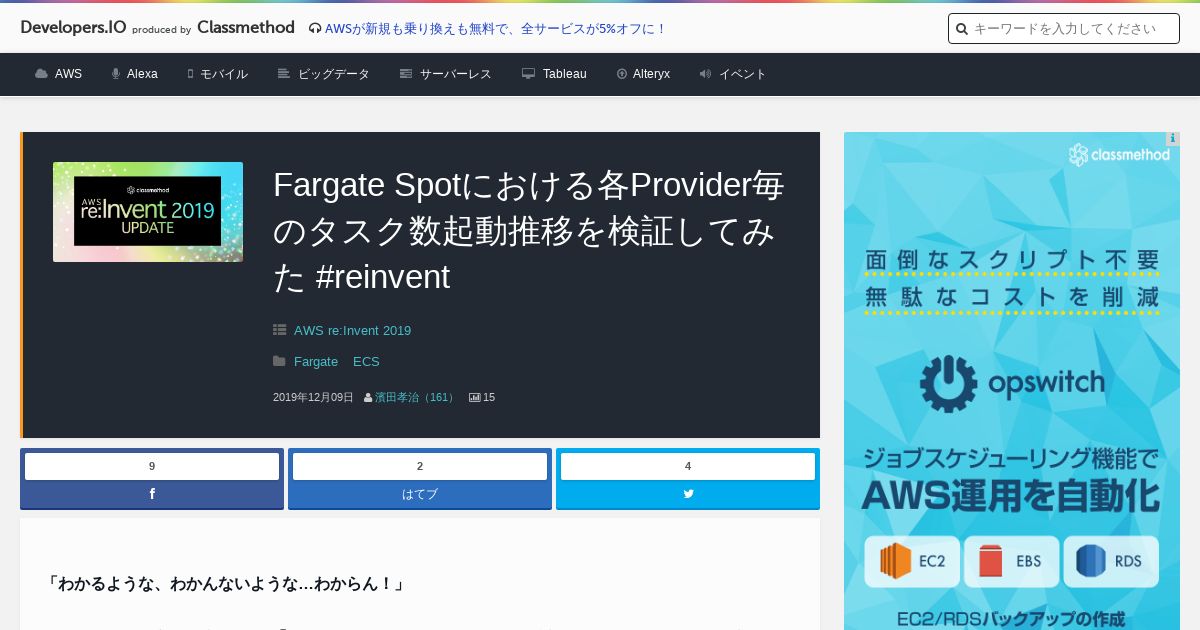1200x630 pixels.
Task: Share the article on Twitter
Action: tap(688, 494)
